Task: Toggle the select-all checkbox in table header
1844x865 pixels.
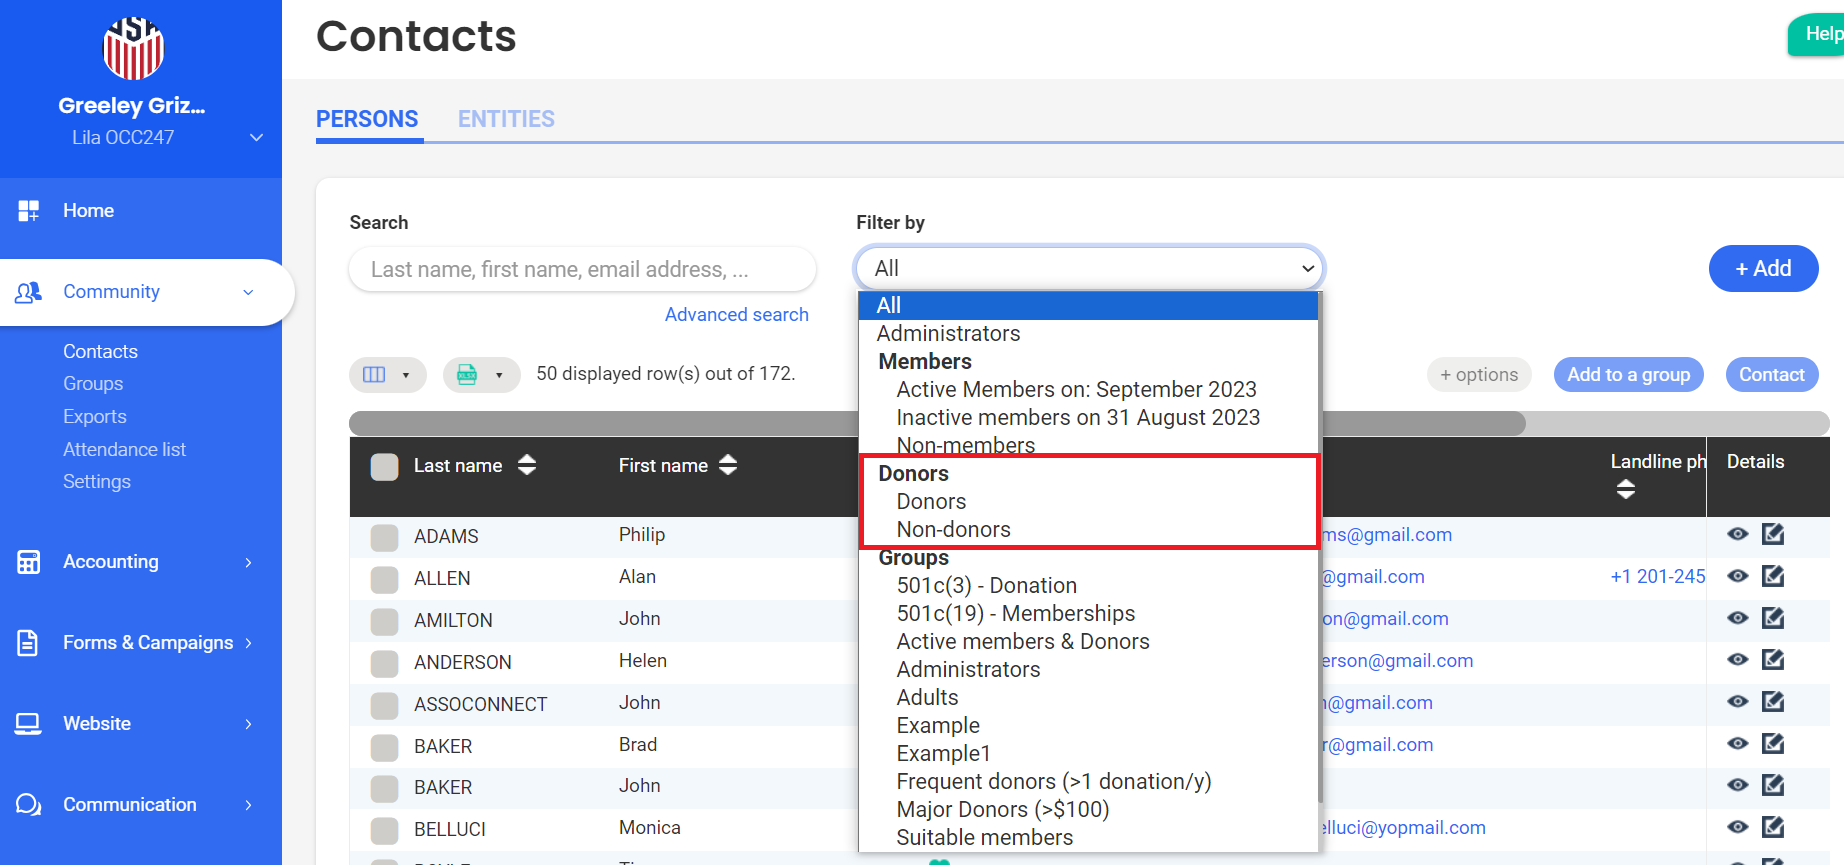Action: 384,466
